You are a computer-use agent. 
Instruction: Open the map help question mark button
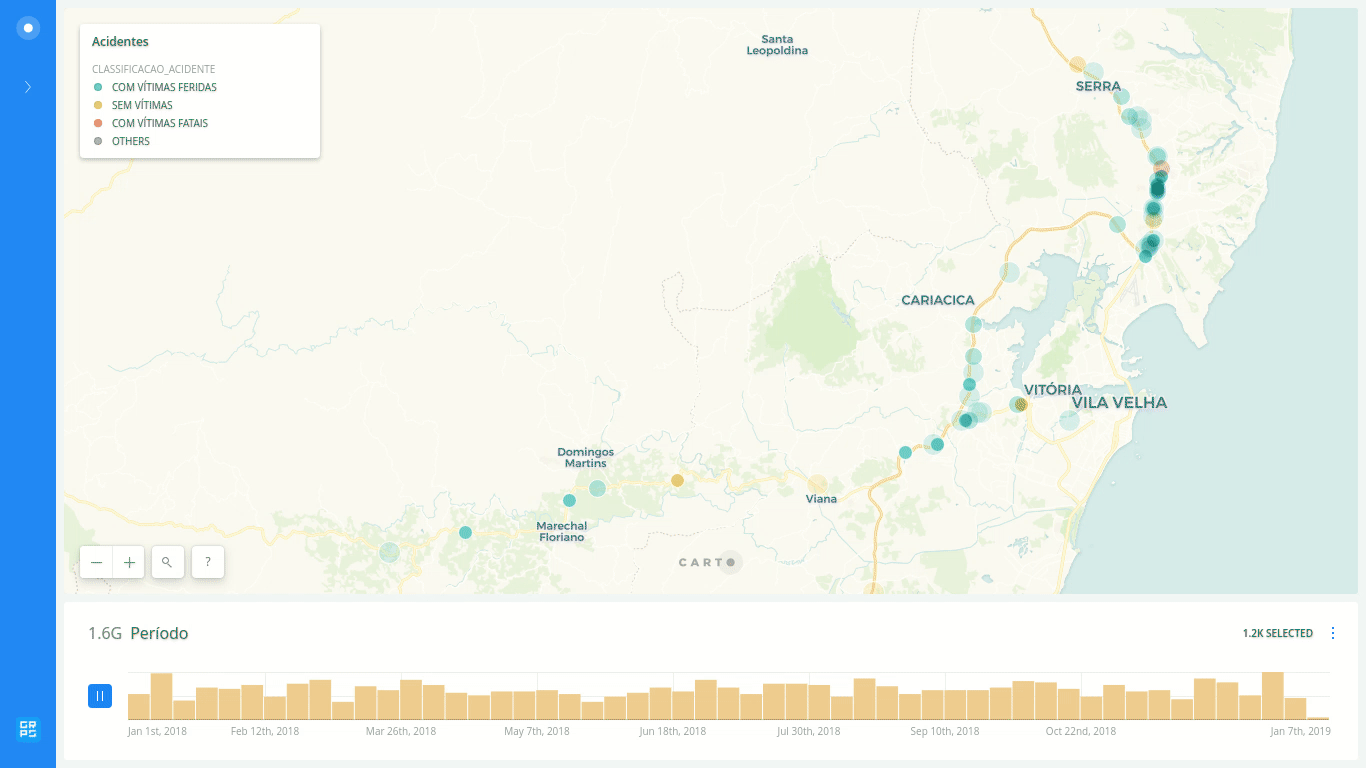[x=207, y=562]
